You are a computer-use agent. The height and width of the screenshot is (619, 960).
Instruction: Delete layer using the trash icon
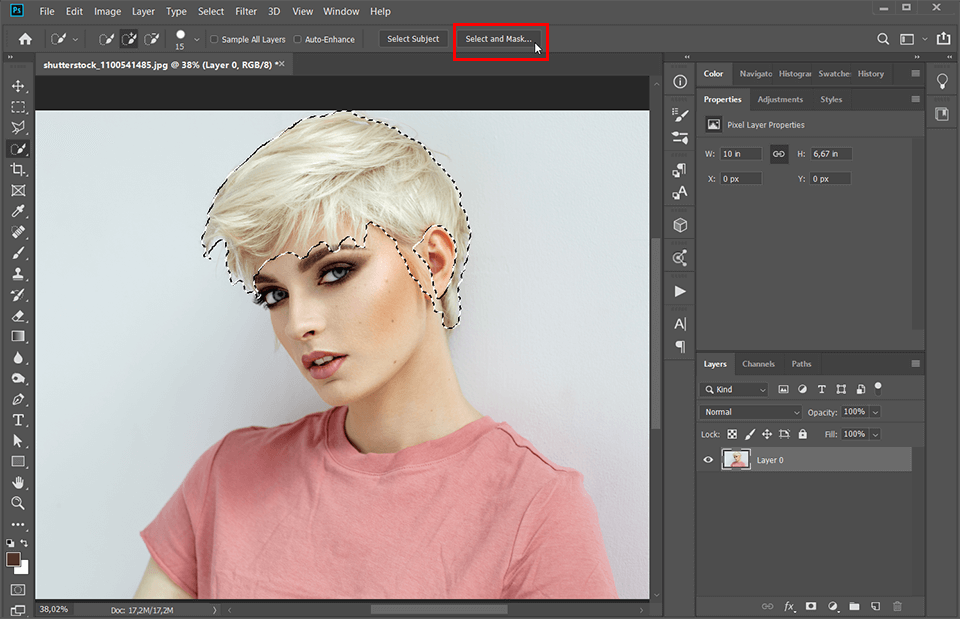[x=897, y=606]
